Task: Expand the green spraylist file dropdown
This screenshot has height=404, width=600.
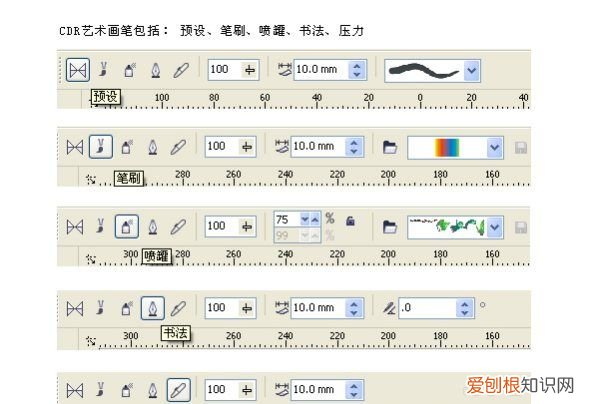Action: click(495, 228)
